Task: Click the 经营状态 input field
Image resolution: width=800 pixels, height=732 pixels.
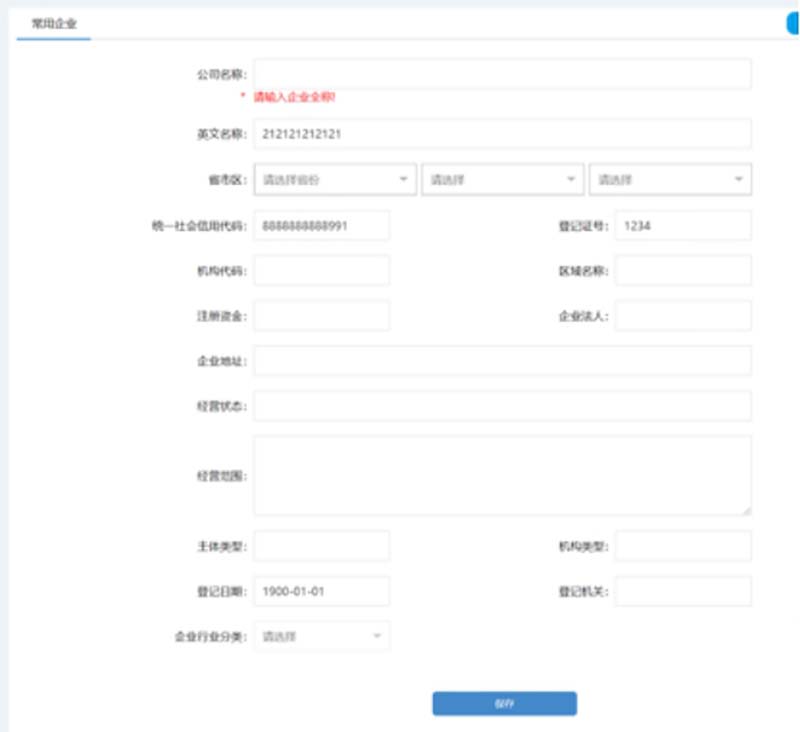Action: coord(502,406)
